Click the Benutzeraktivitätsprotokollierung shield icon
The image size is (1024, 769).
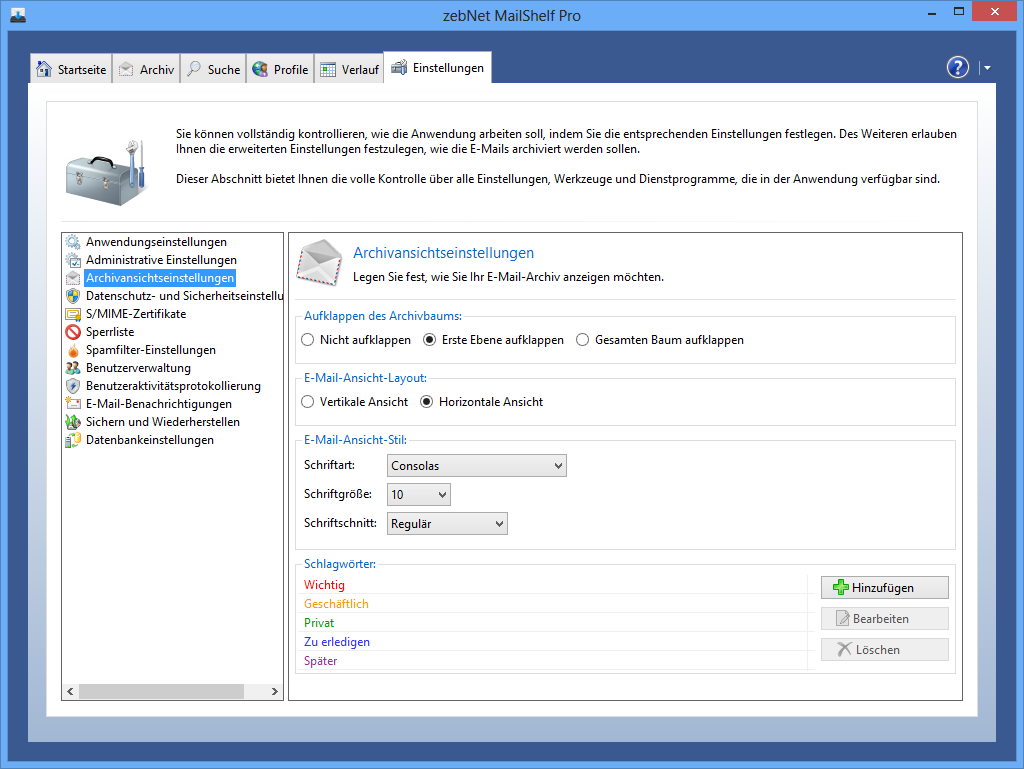pyautogui.click(x=73, y=386)
